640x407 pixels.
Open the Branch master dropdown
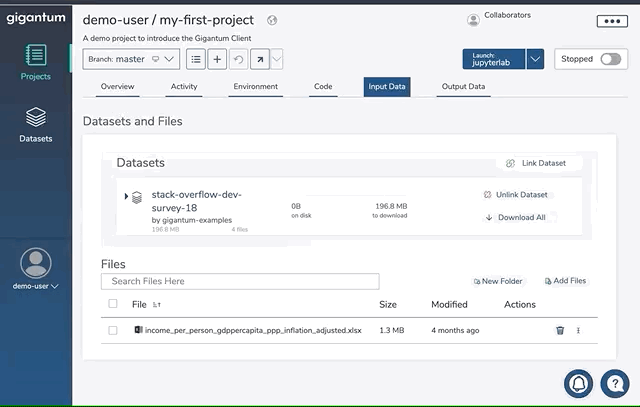(131, 59)
